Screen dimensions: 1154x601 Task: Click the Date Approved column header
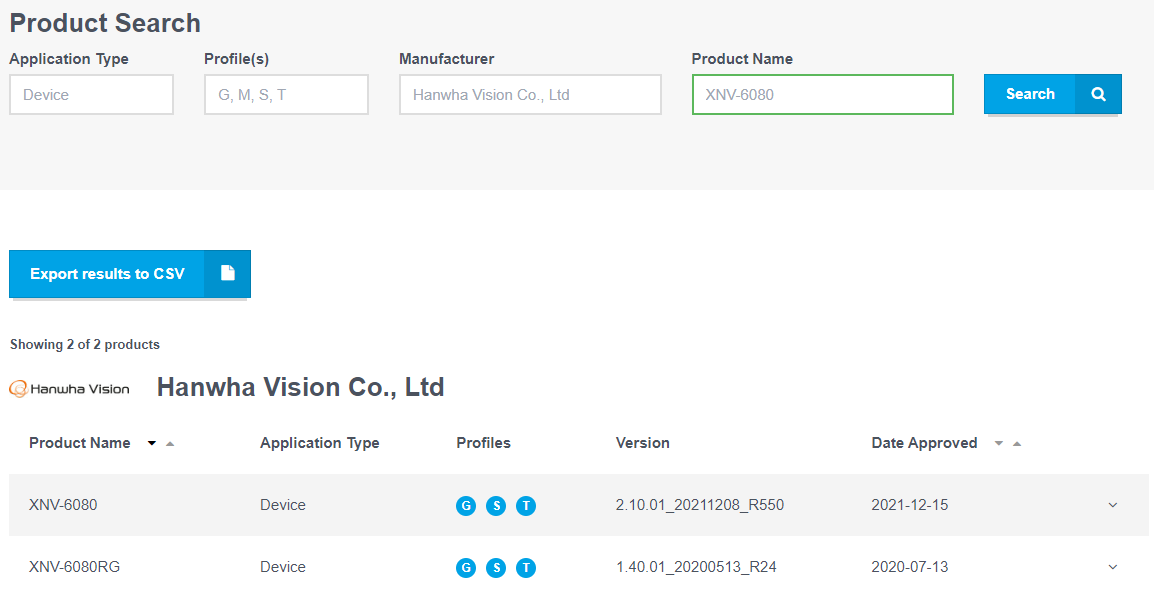pos(924,443)
